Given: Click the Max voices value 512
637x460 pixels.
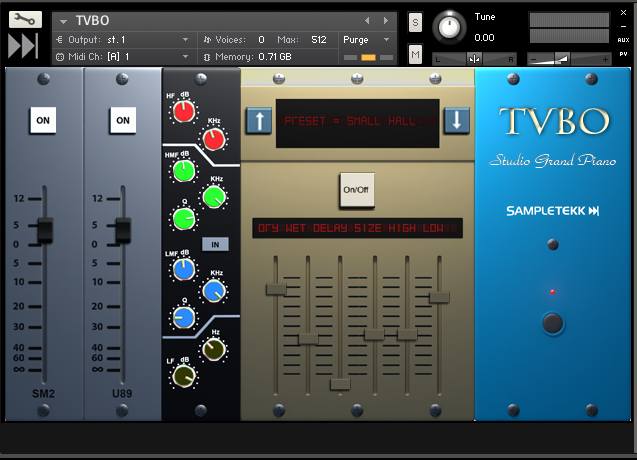Looking at the screenshot, I should (x=319, y=40).
